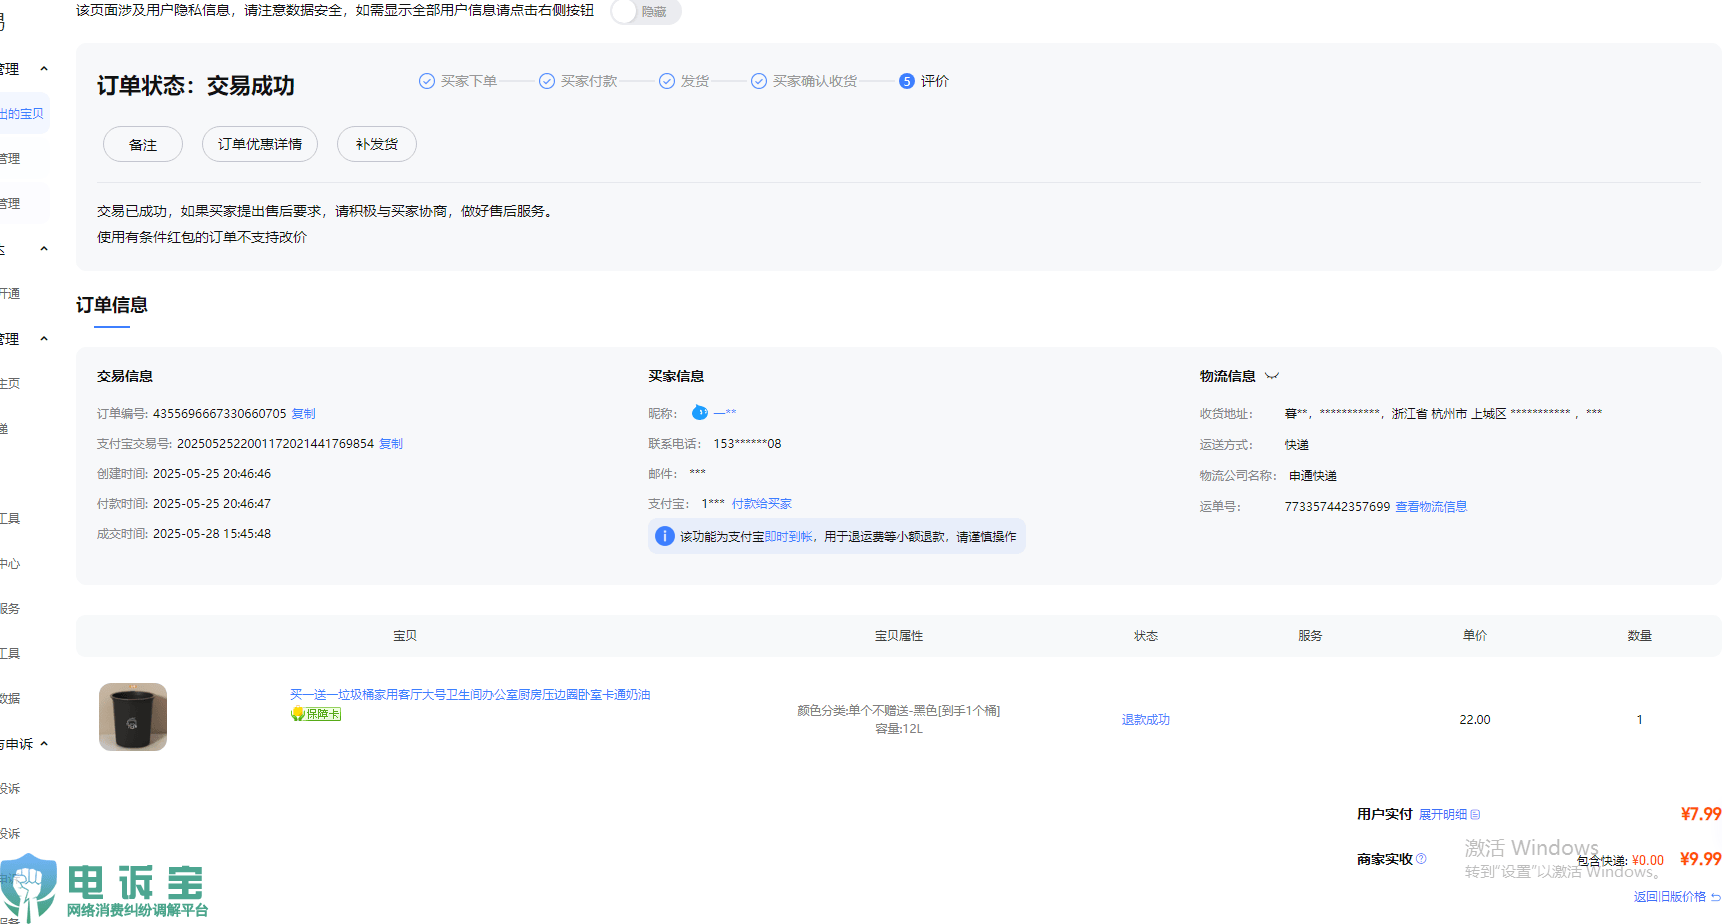Click the blue info icon by Alipay notice
Image resolution: width=1722 pixels, height=924 pixels.
(664, 536)
